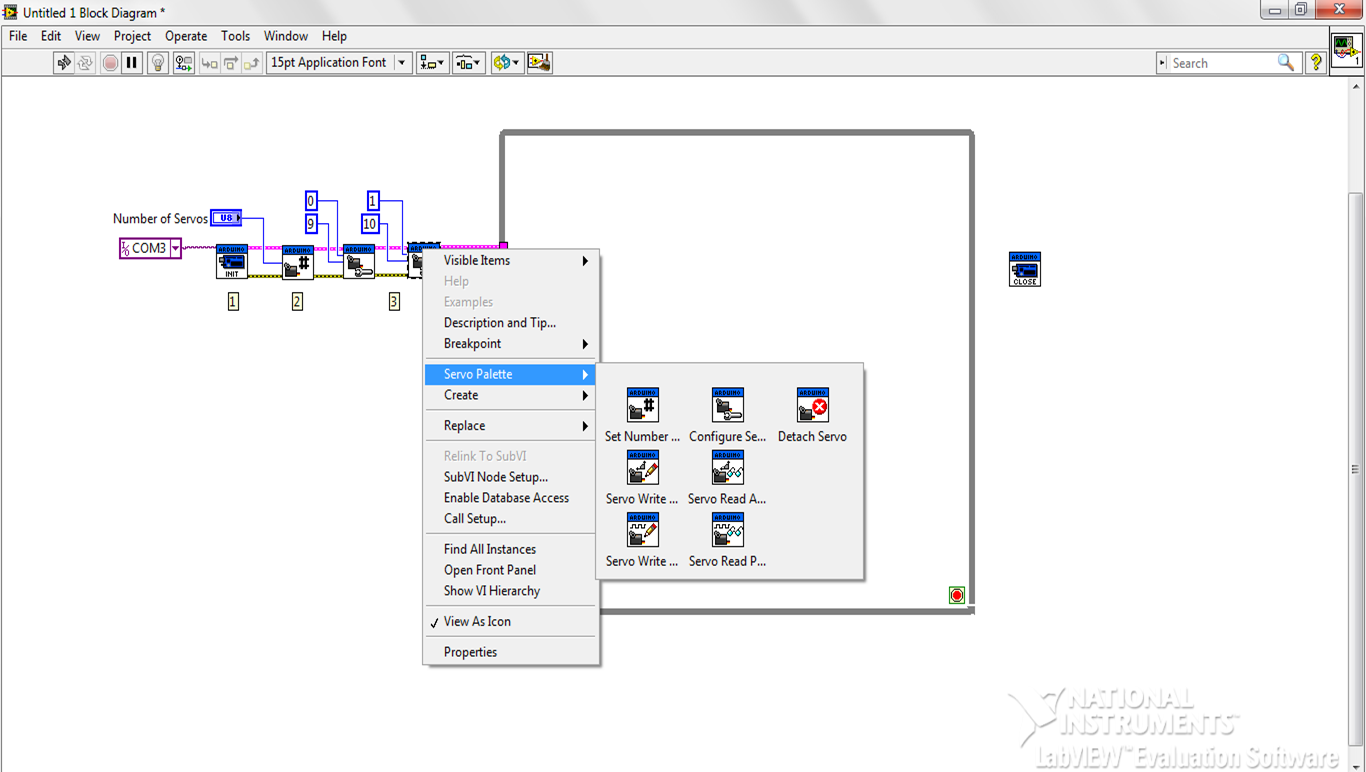Click Open Front Panel
This screenshot has width=1366, height=772.
coord(488,569)
